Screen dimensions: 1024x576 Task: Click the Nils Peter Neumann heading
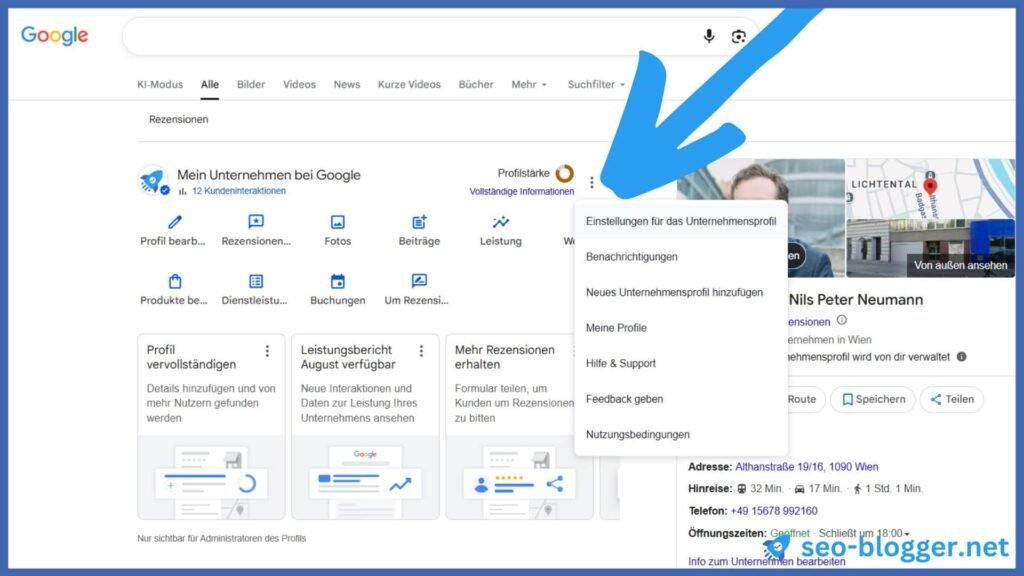point(856,300)
